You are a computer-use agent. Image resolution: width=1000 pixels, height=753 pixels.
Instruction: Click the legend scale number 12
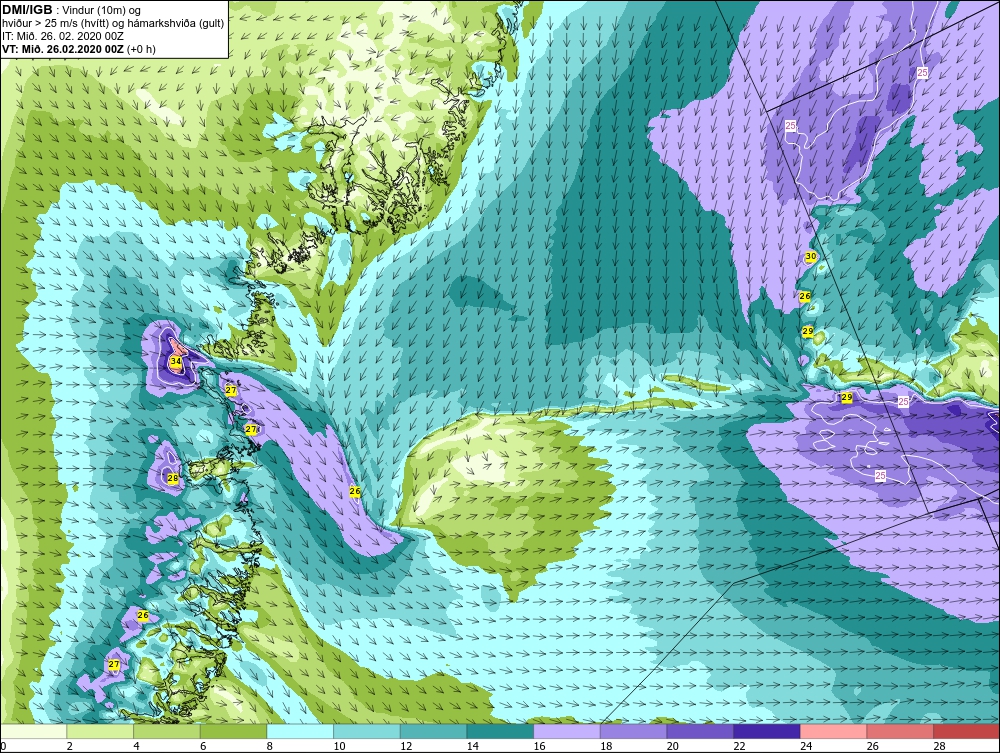[x=406, y=746]
